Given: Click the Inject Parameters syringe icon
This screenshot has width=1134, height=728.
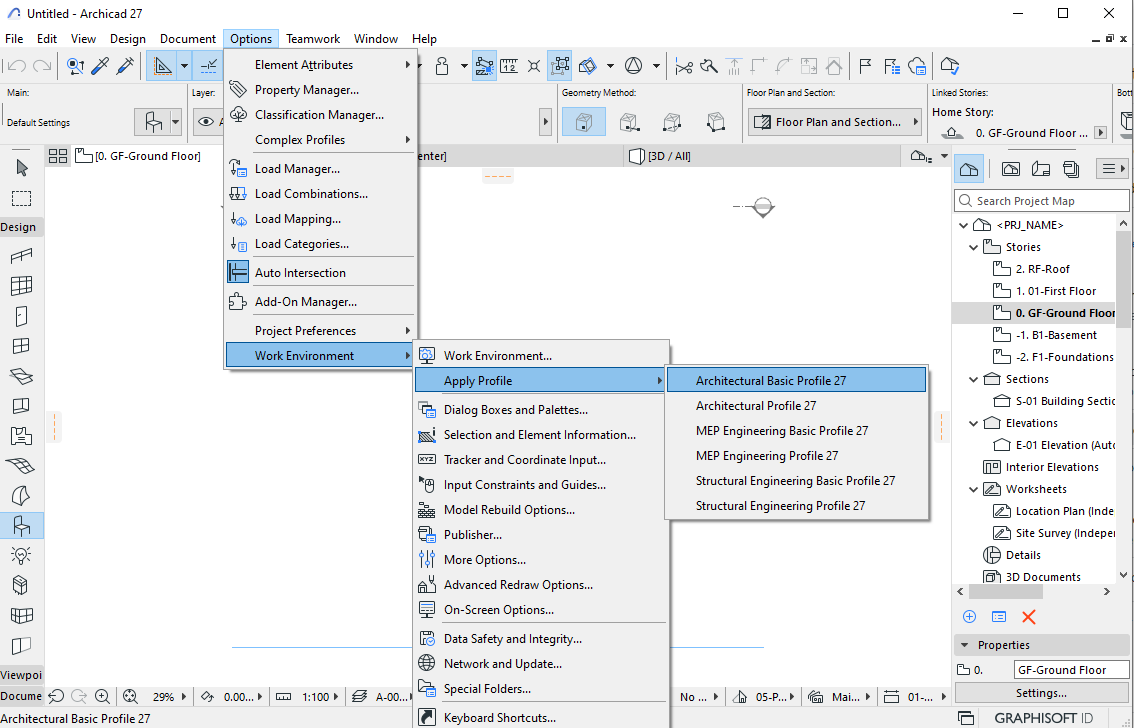Looking at the screenshot, I should pos(125,66).
